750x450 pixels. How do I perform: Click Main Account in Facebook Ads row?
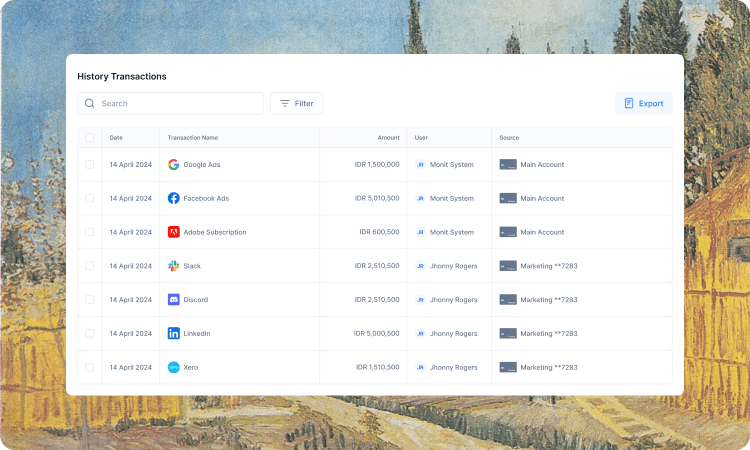pos(542,198)
